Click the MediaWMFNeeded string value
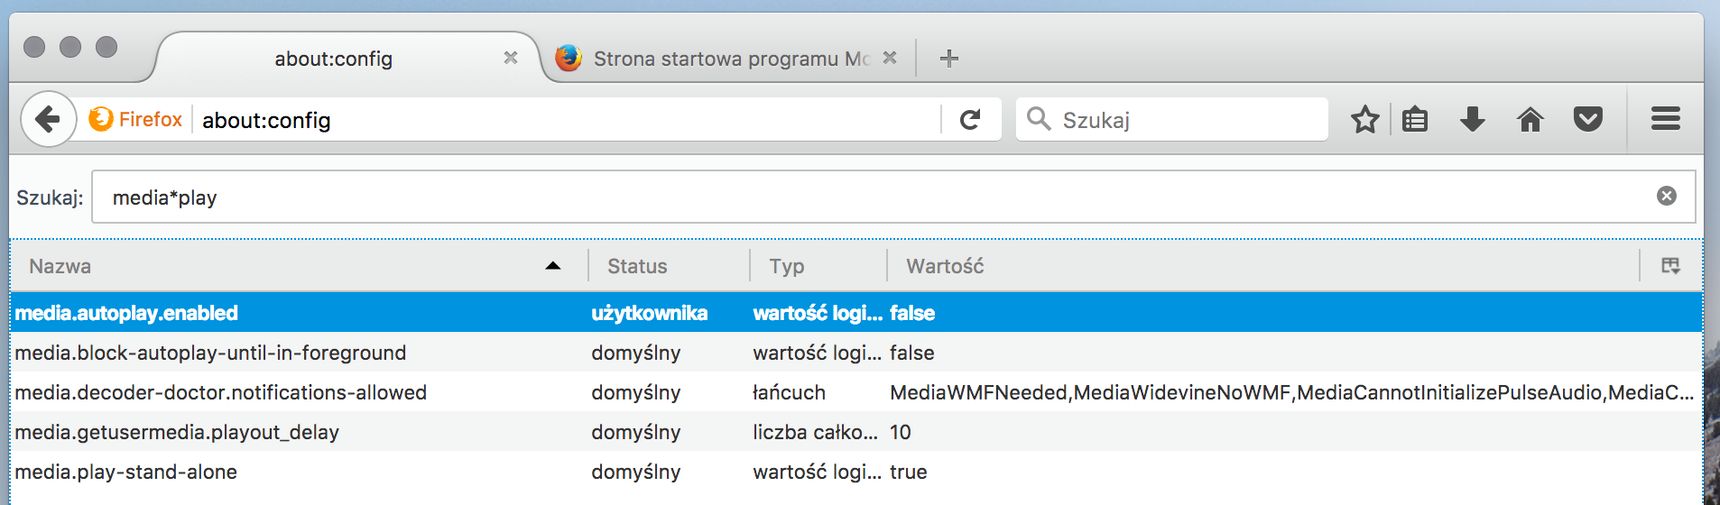Screen dimensions: 1720x505 [x=1292, y=392]
